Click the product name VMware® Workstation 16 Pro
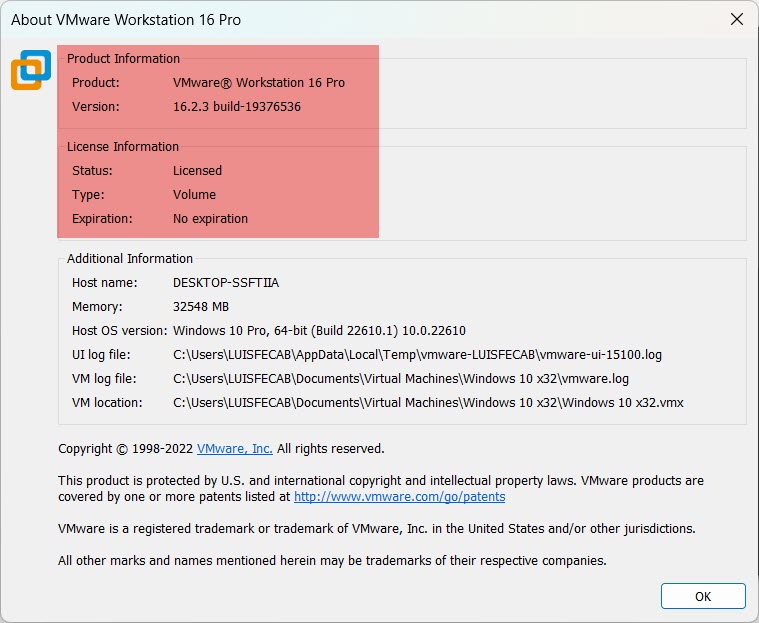This screenshot has height=623, width=759. coord(259,82)
